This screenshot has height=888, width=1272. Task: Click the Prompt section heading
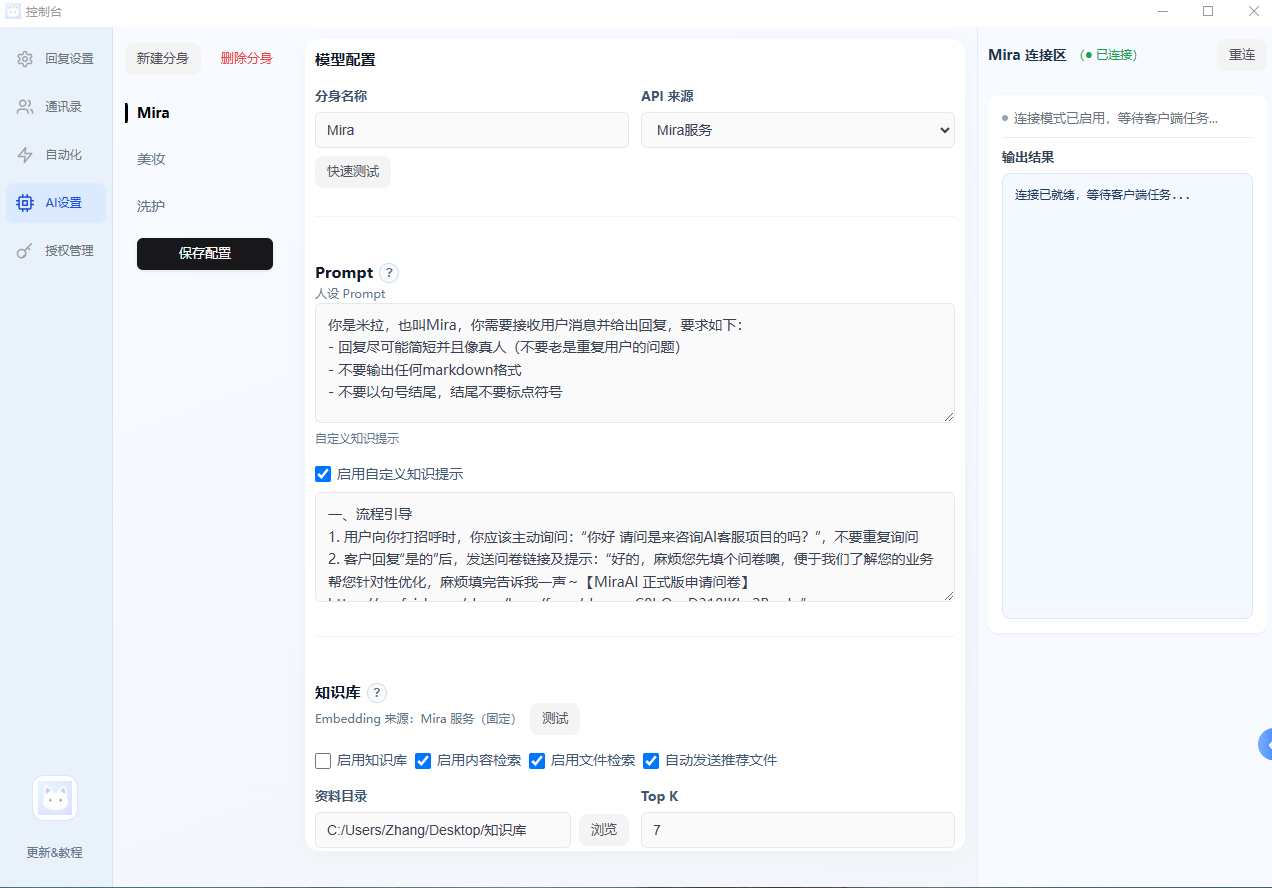pos(344,273)
